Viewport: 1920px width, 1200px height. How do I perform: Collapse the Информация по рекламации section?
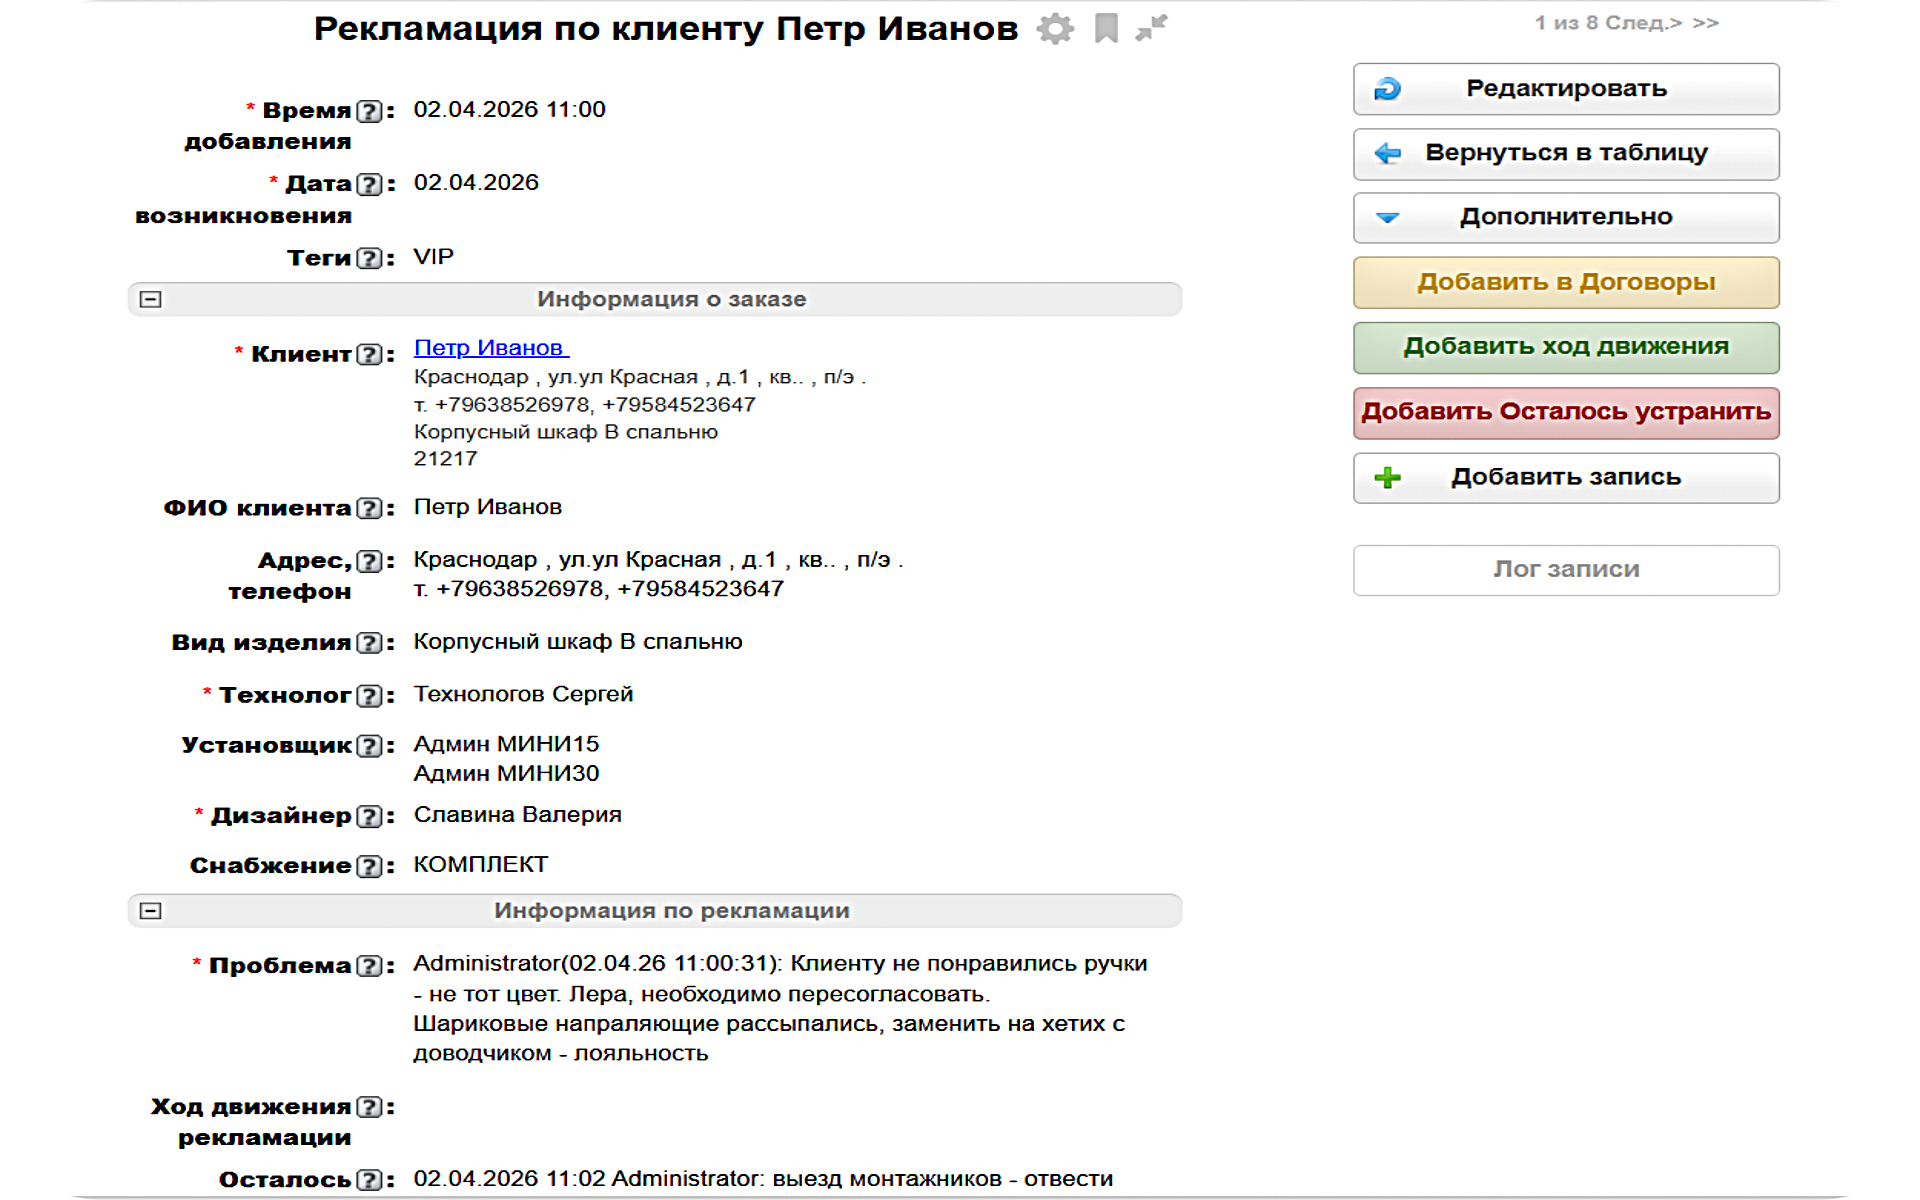tap(151, 911)
